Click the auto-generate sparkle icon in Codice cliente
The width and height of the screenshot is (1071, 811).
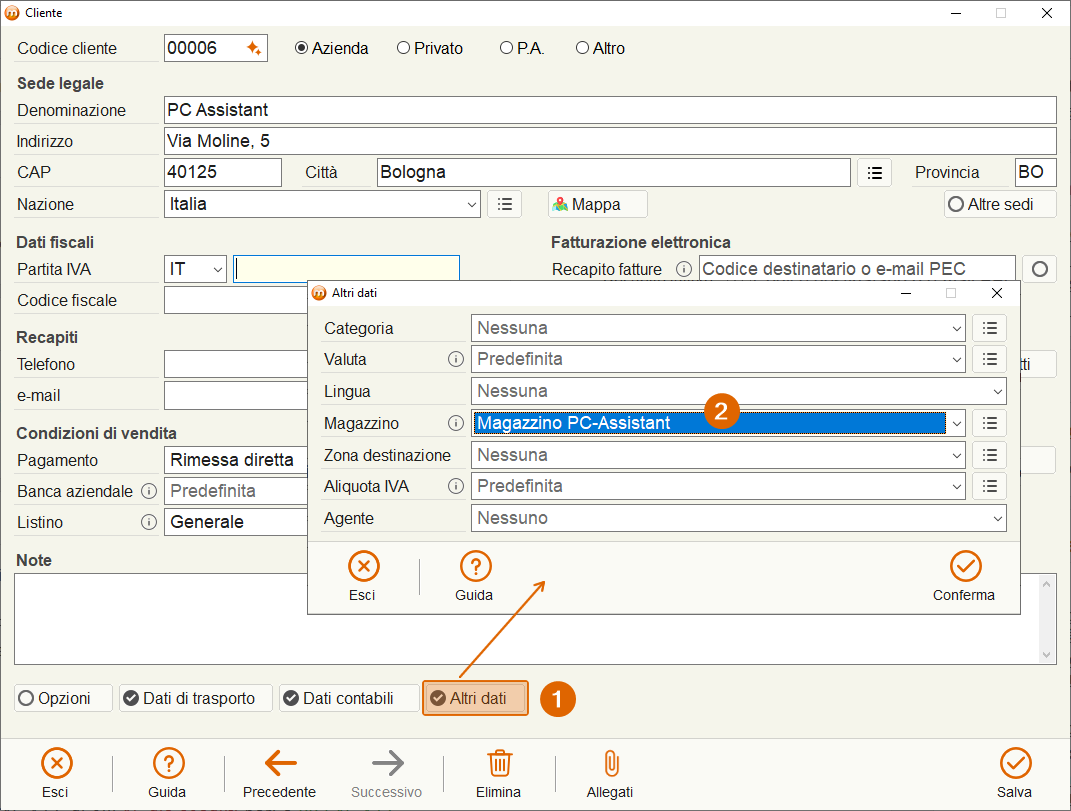click(253, 48)
